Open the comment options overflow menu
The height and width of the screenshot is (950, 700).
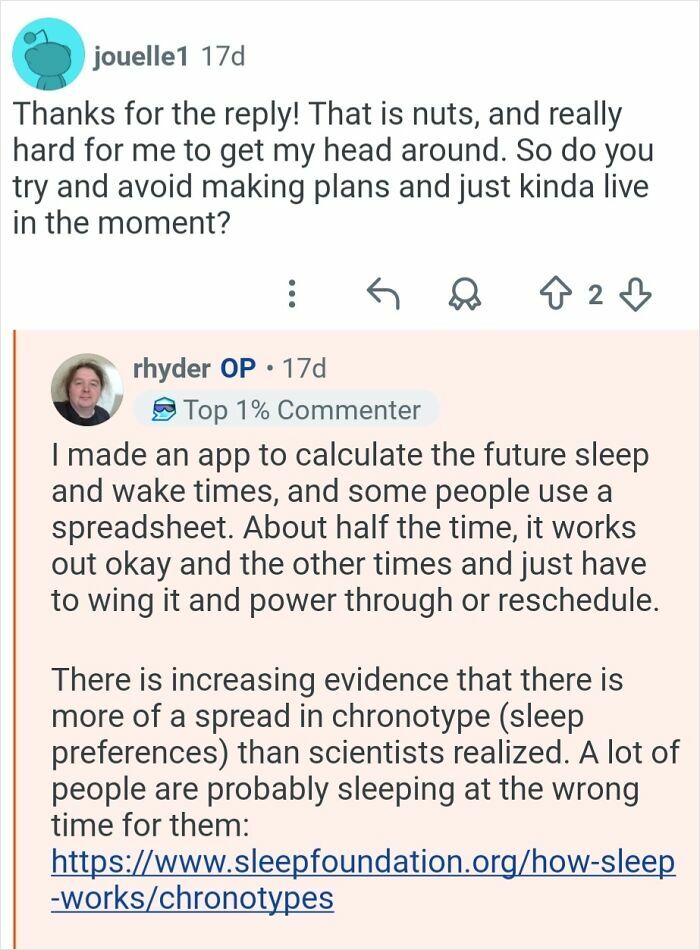tap(291, 294)
